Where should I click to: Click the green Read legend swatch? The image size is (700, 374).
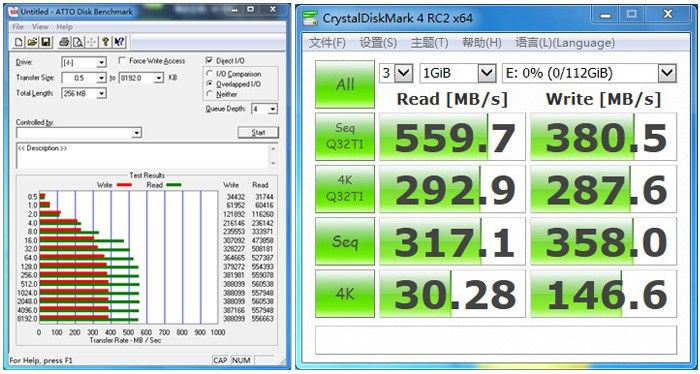pos(174,185)
